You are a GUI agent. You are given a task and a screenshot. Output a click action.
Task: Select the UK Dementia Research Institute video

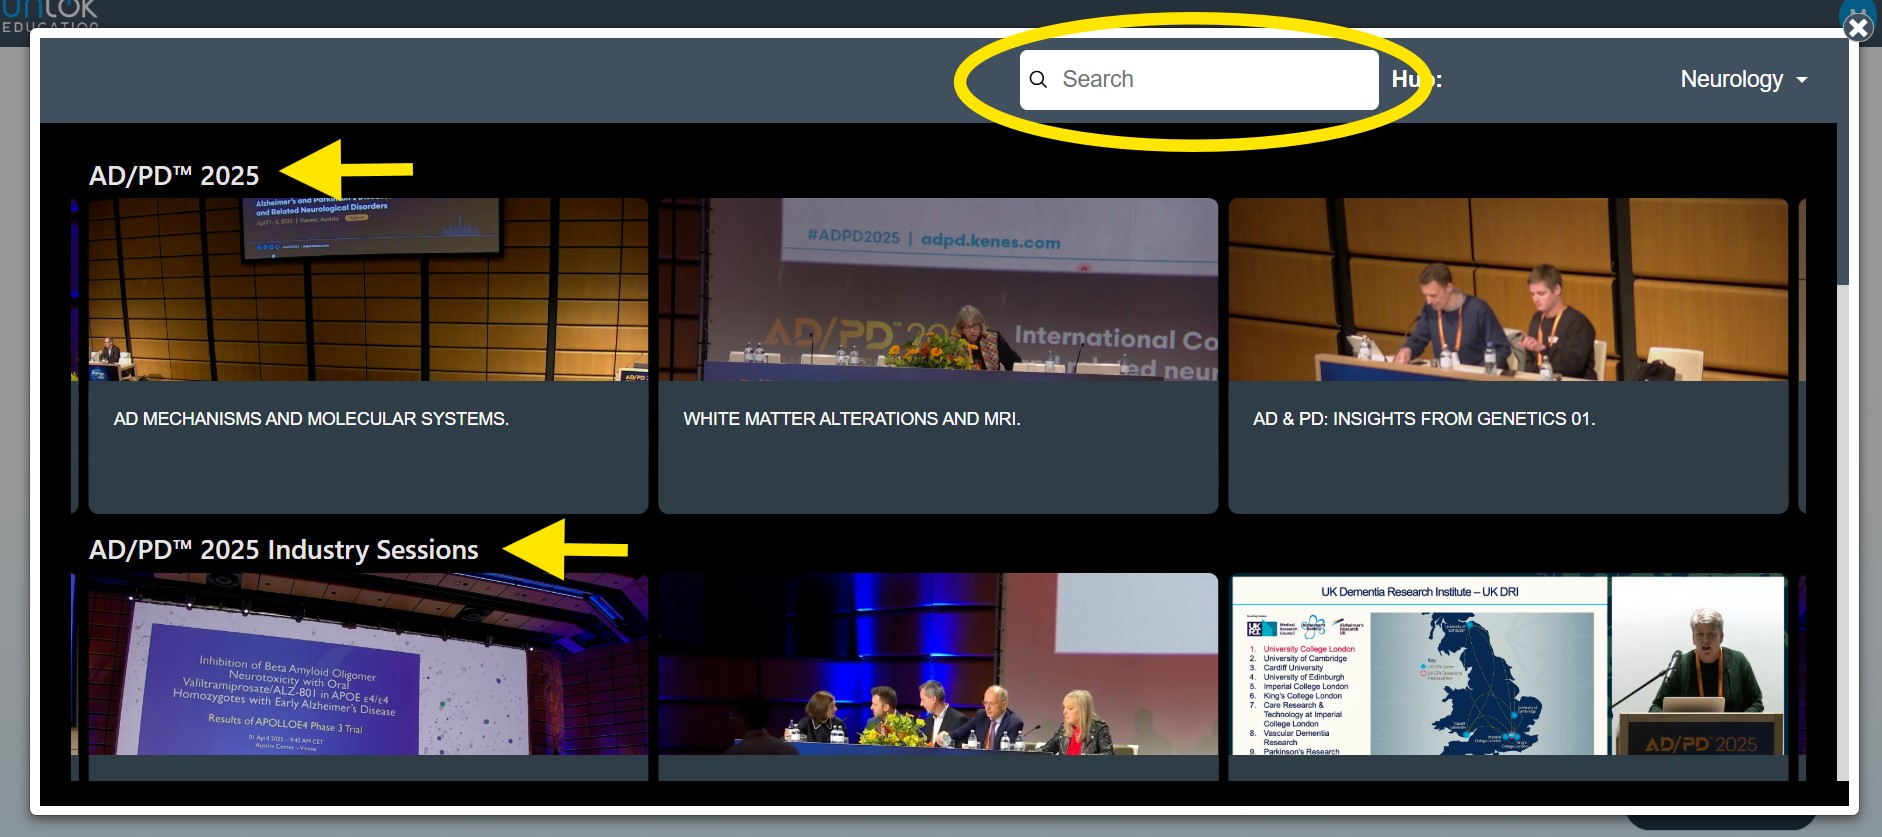pyautogui.click(x=1507, y=664)
